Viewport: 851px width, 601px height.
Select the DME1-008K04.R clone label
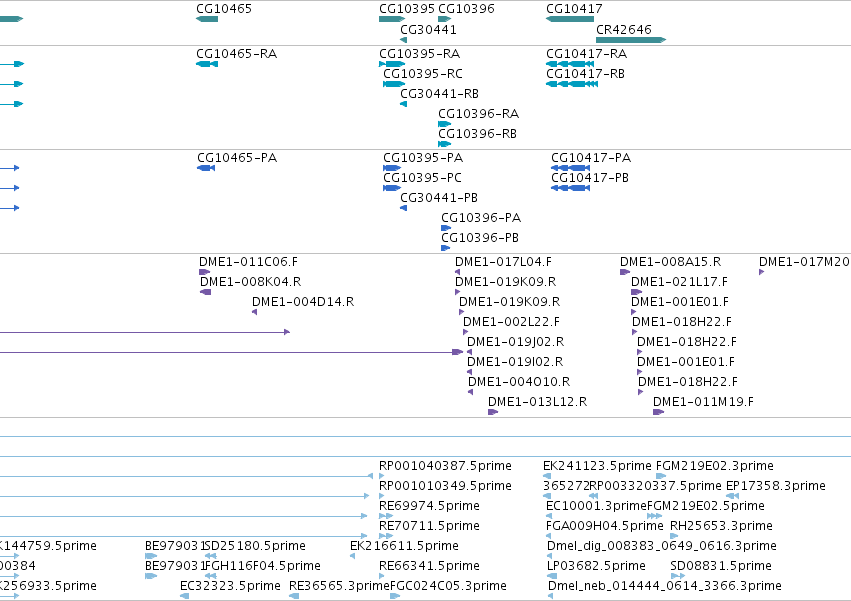(x=250, y=282)
